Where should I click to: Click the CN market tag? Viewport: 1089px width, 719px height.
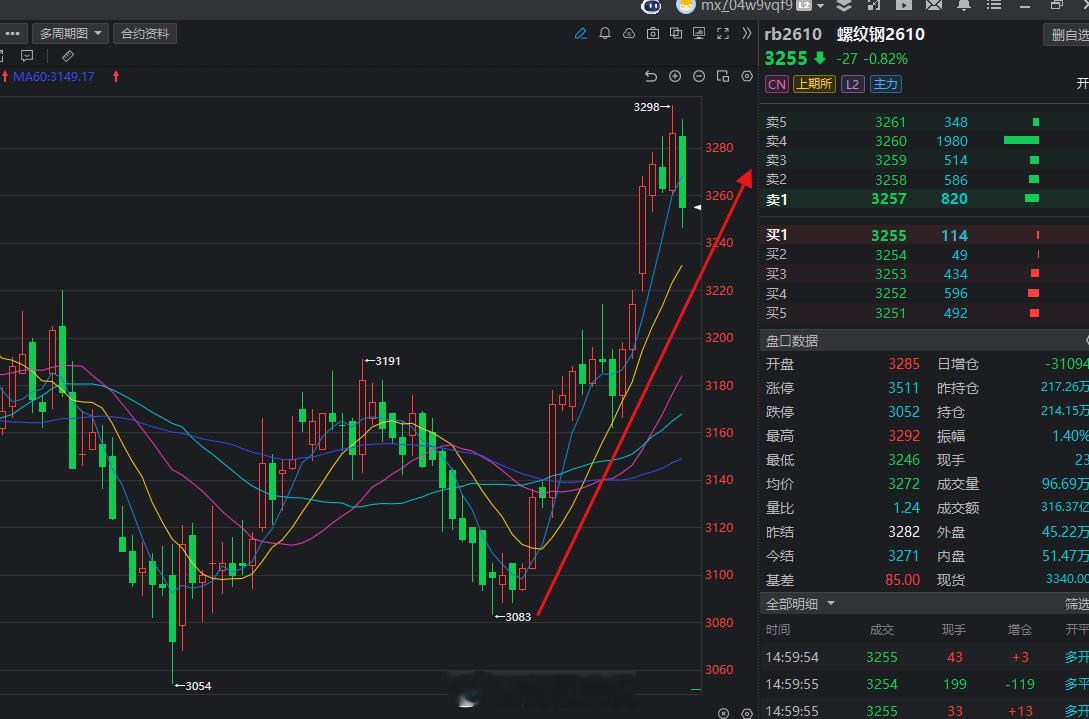pyautogui.click(x=776, y=84)
